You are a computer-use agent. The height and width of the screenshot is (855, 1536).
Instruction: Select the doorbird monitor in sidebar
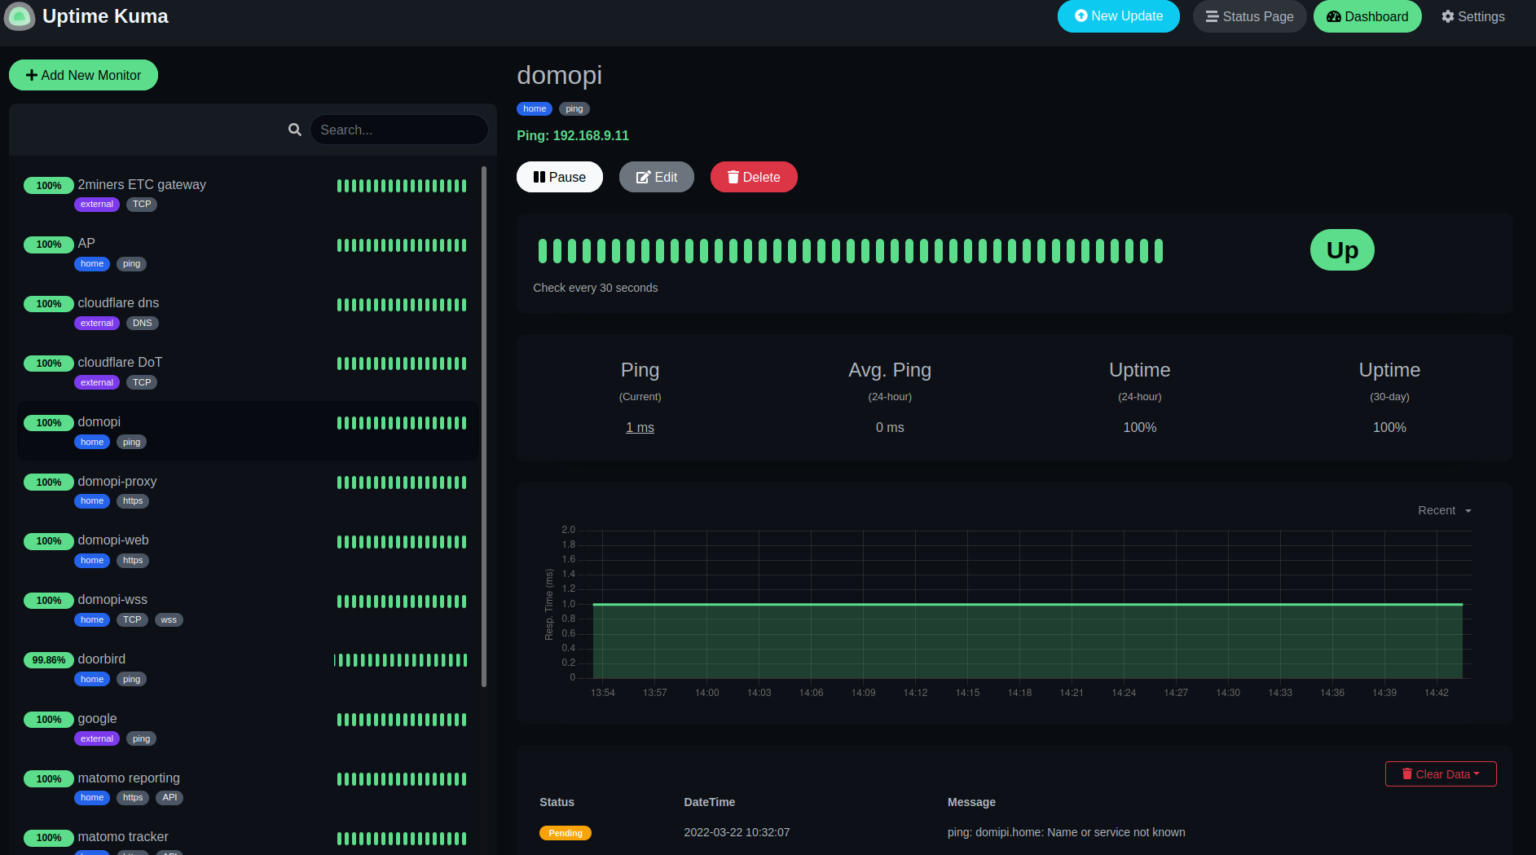pyautogui.click(x=101, y=658)
